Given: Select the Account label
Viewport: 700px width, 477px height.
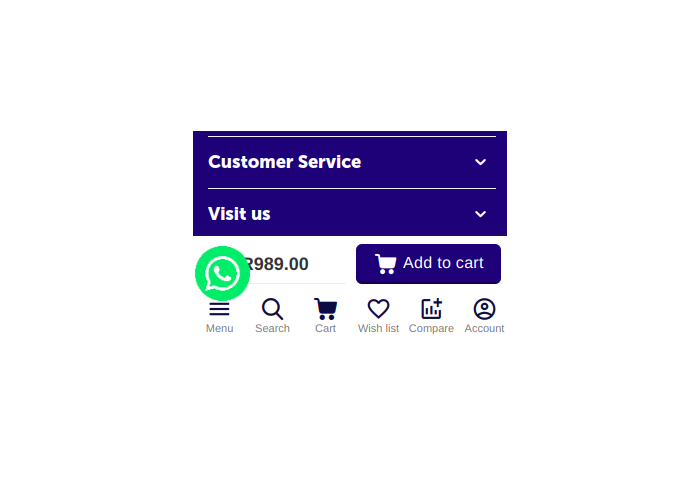Looking at the screenshot, I should tap(484, 328).
